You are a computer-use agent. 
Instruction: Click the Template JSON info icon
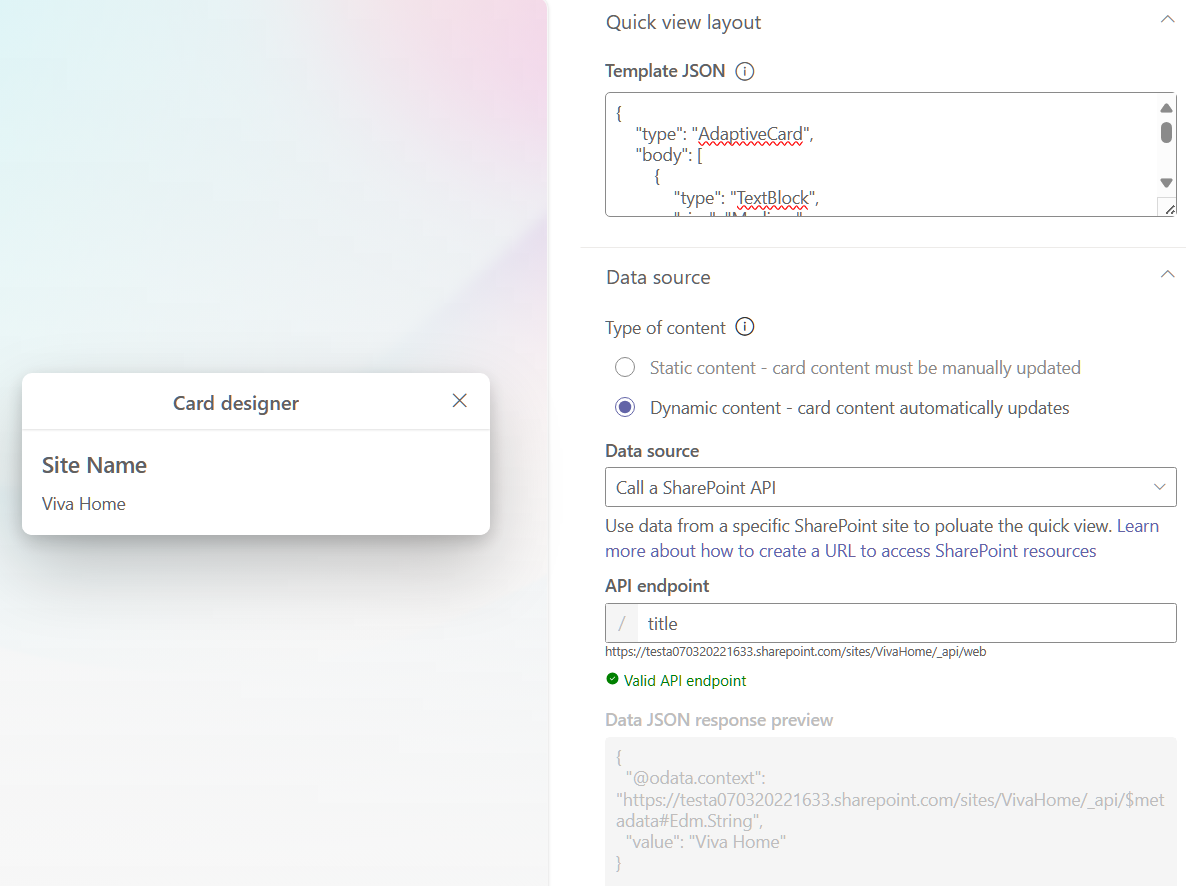pos(744,71)
